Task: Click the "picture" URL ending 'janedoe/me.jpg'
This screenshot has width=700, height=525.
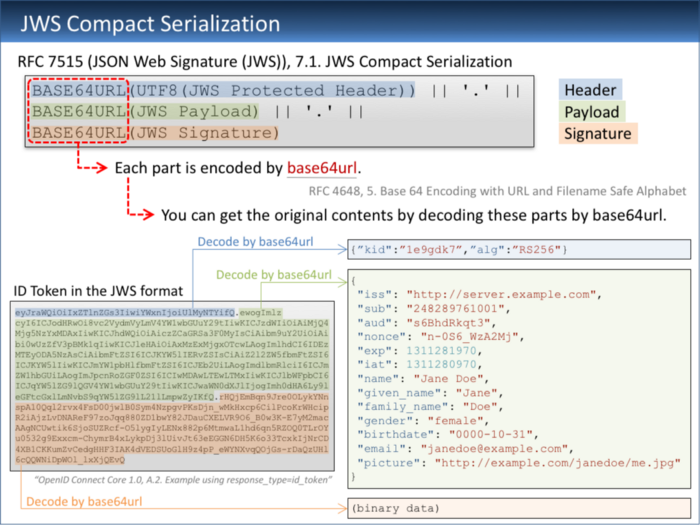Action: click(558, 462)
